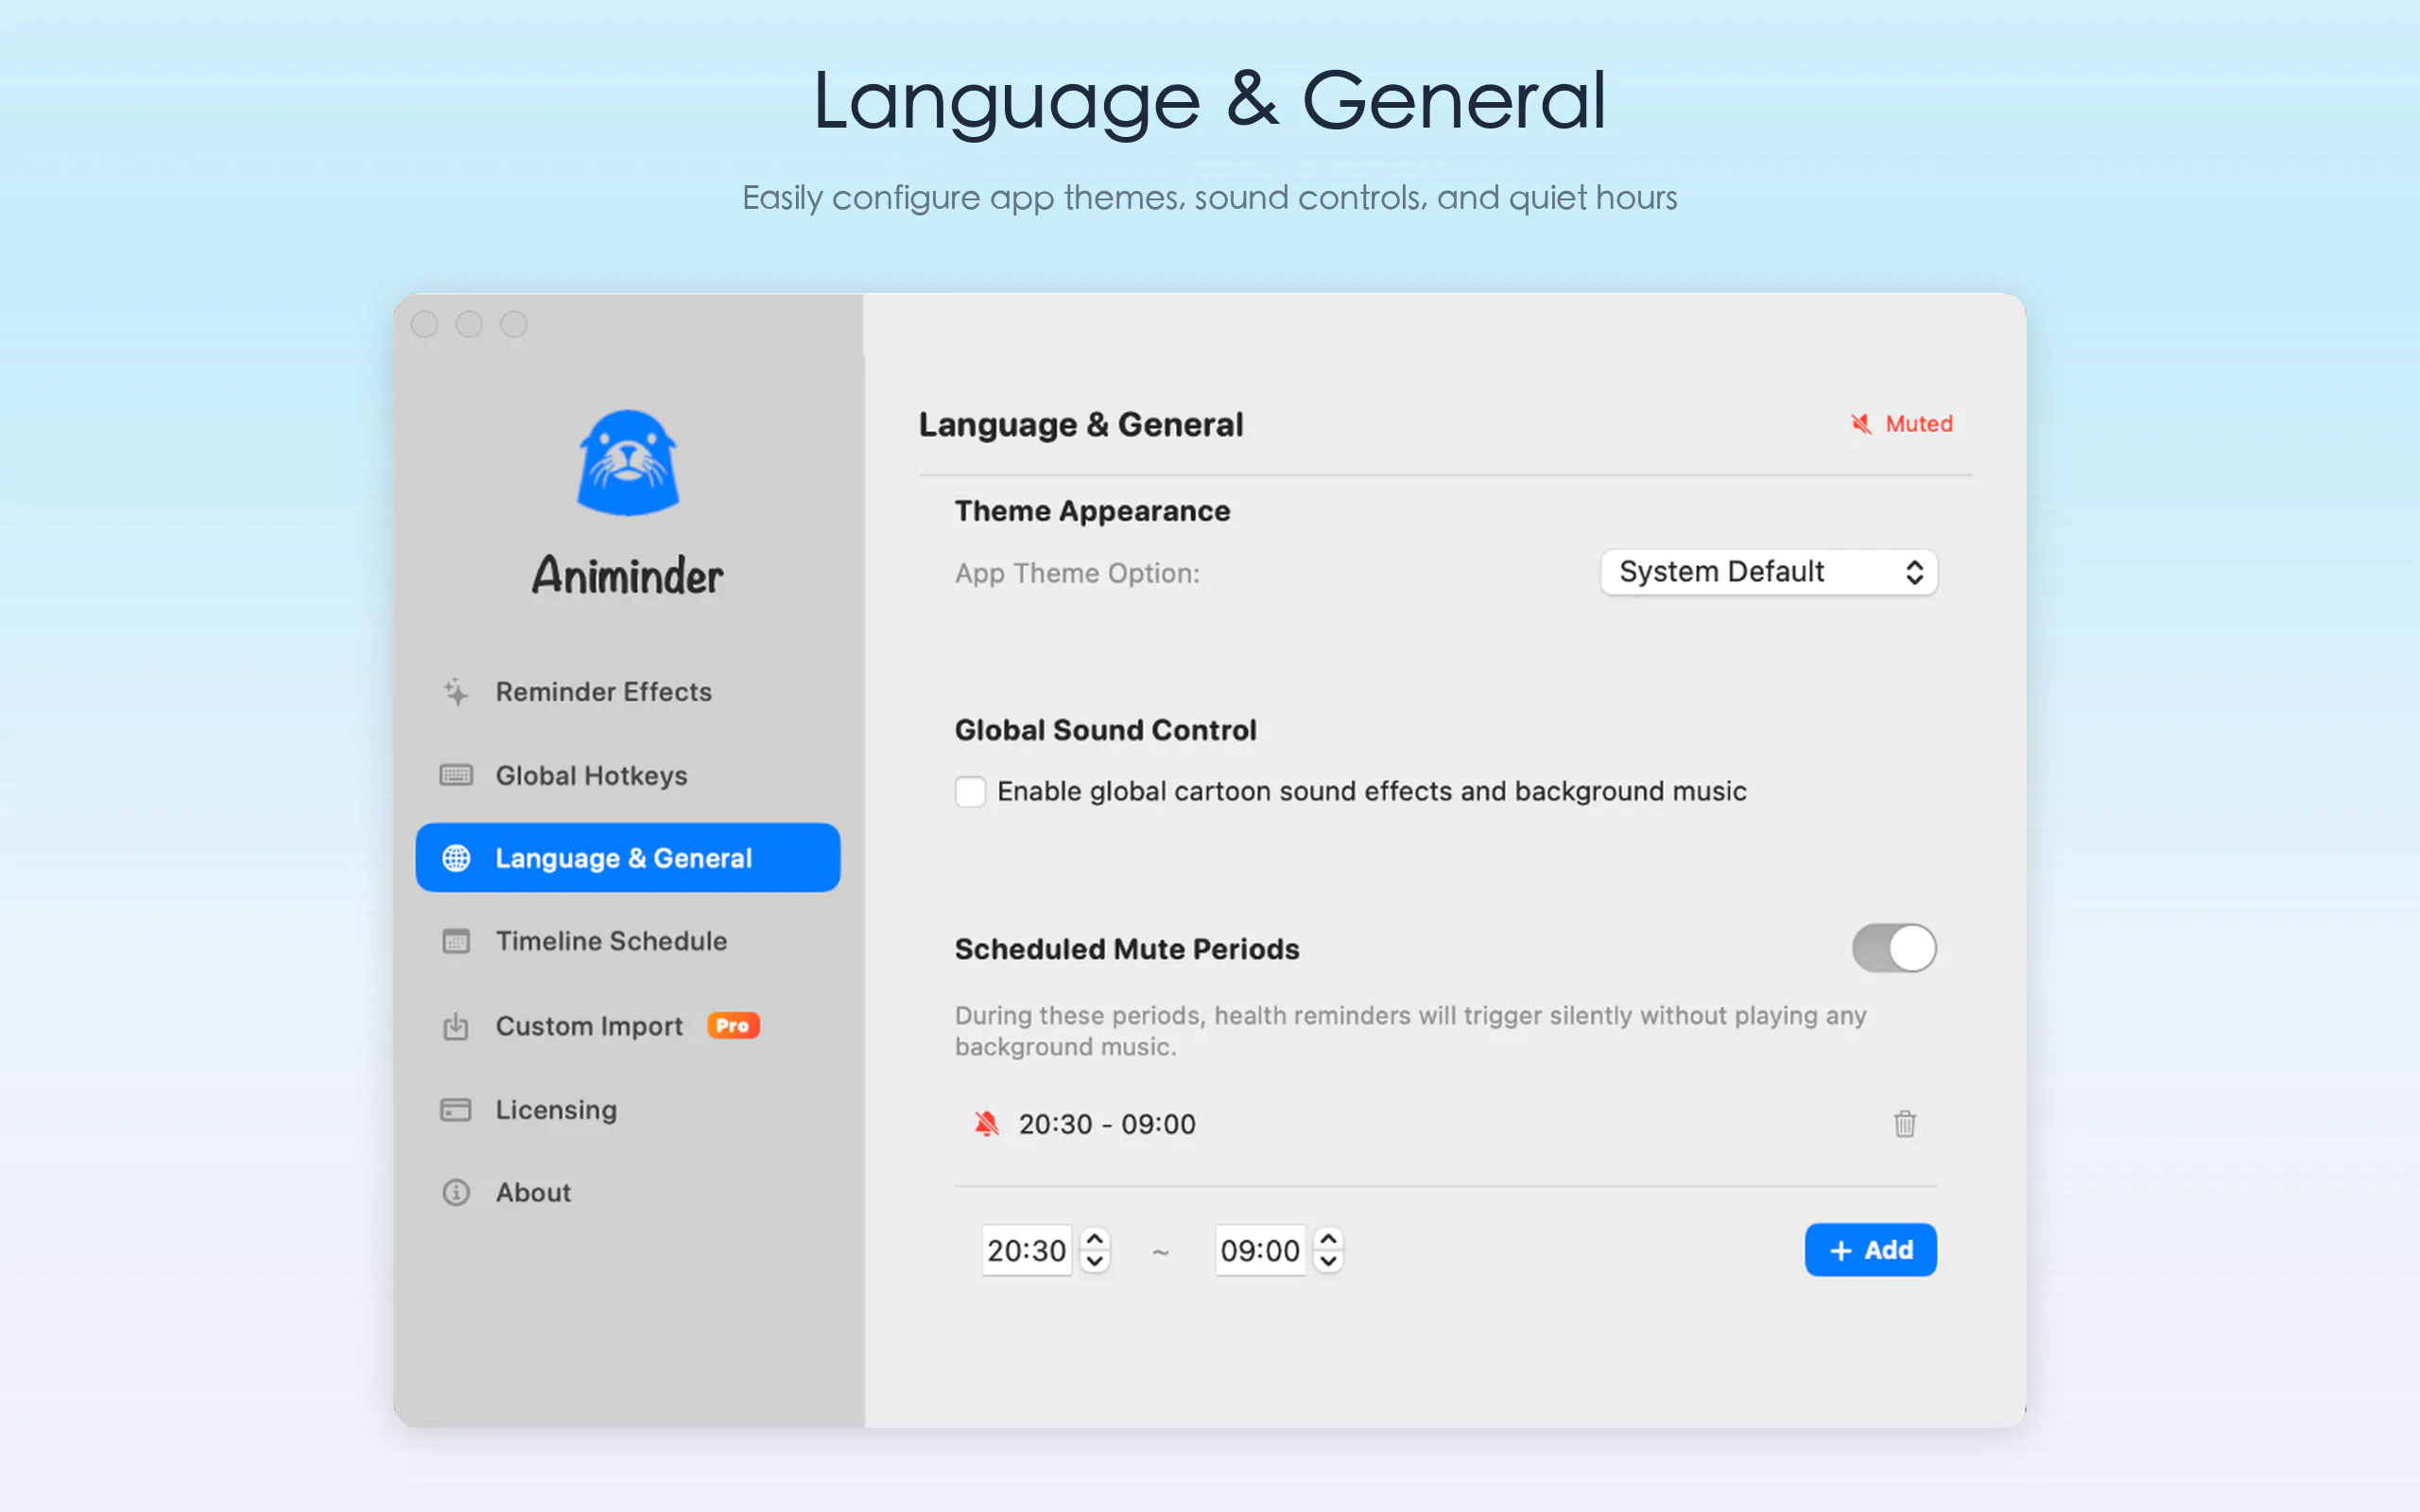
Task: Open the App Theme Option dropdown
Action: click(x=1768, y=572)
